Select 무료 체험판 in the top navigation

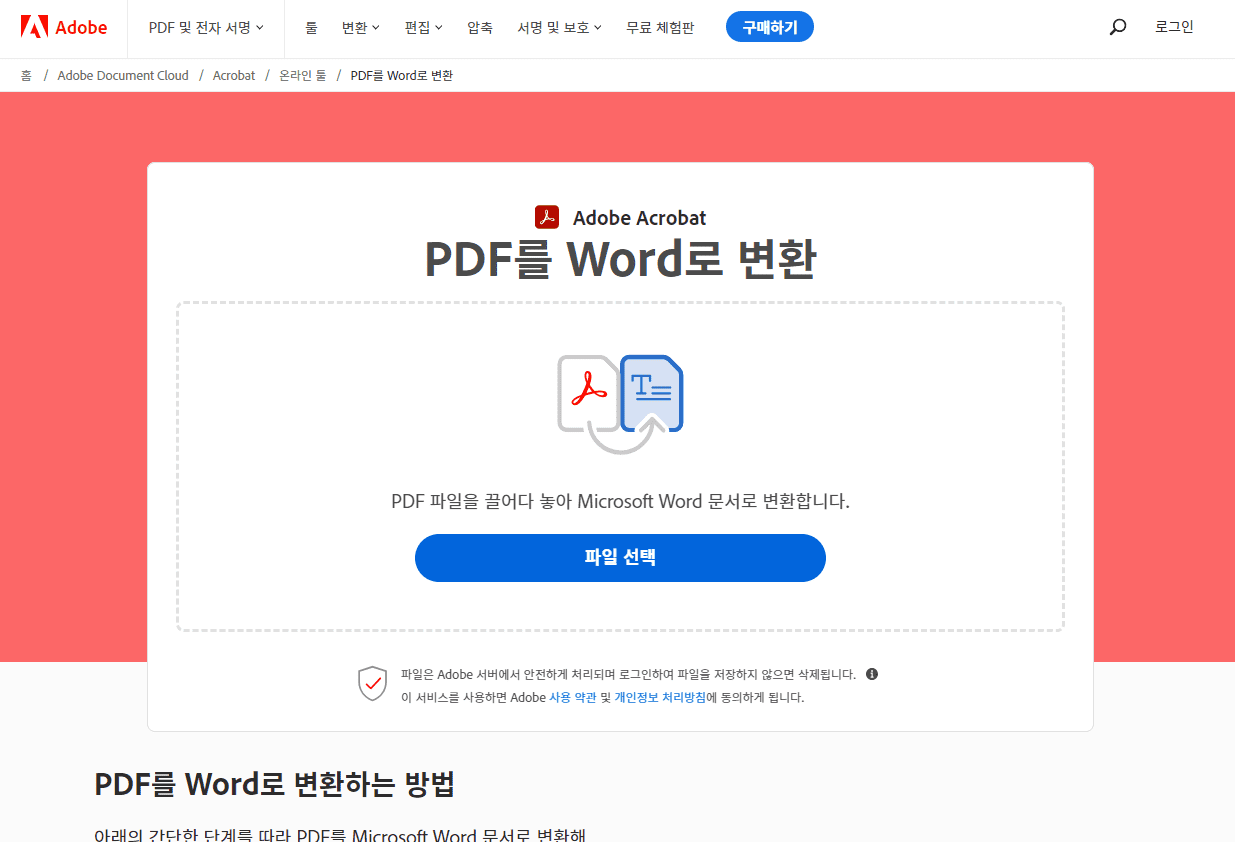tap(660, 28)
